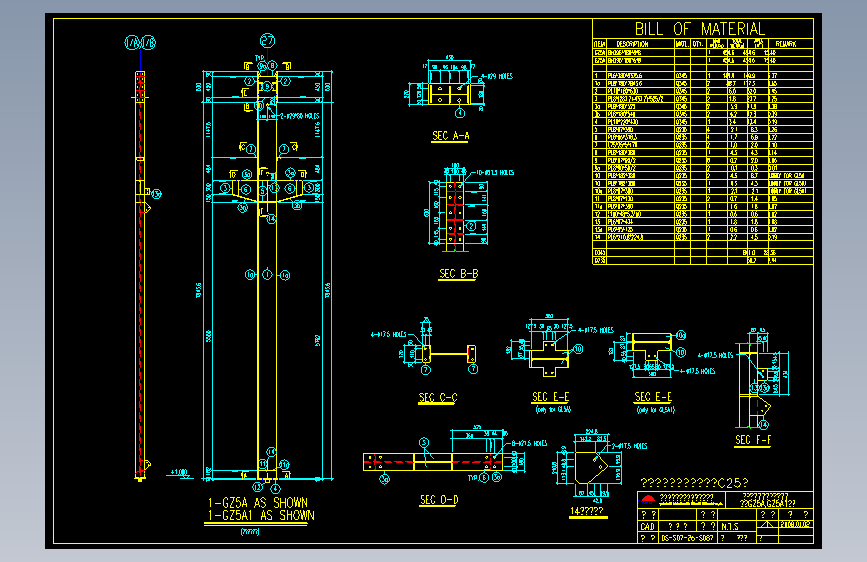Click the 1-GZ5A AS SHOWN caption
The height and width of the screenshot is (562, 867).
click(x=258, y=503)
